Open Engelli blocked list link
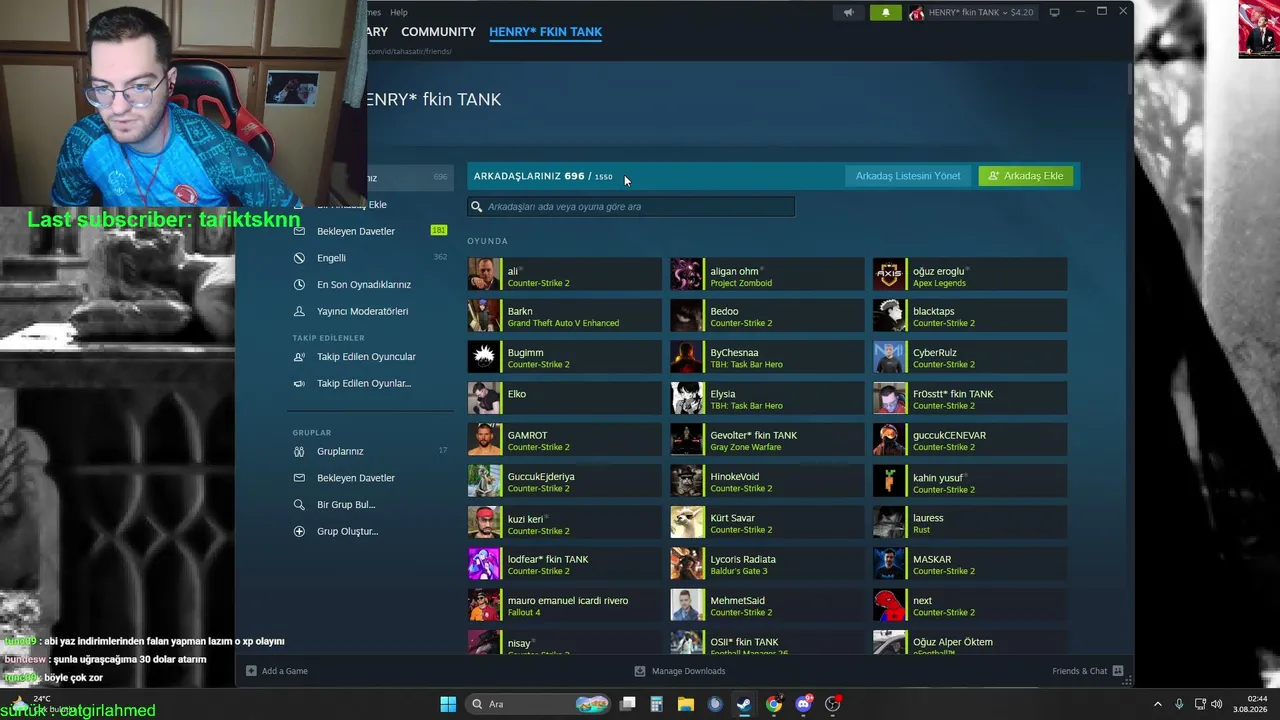The width and height of the screenshot is (1280, 720). 331,258
